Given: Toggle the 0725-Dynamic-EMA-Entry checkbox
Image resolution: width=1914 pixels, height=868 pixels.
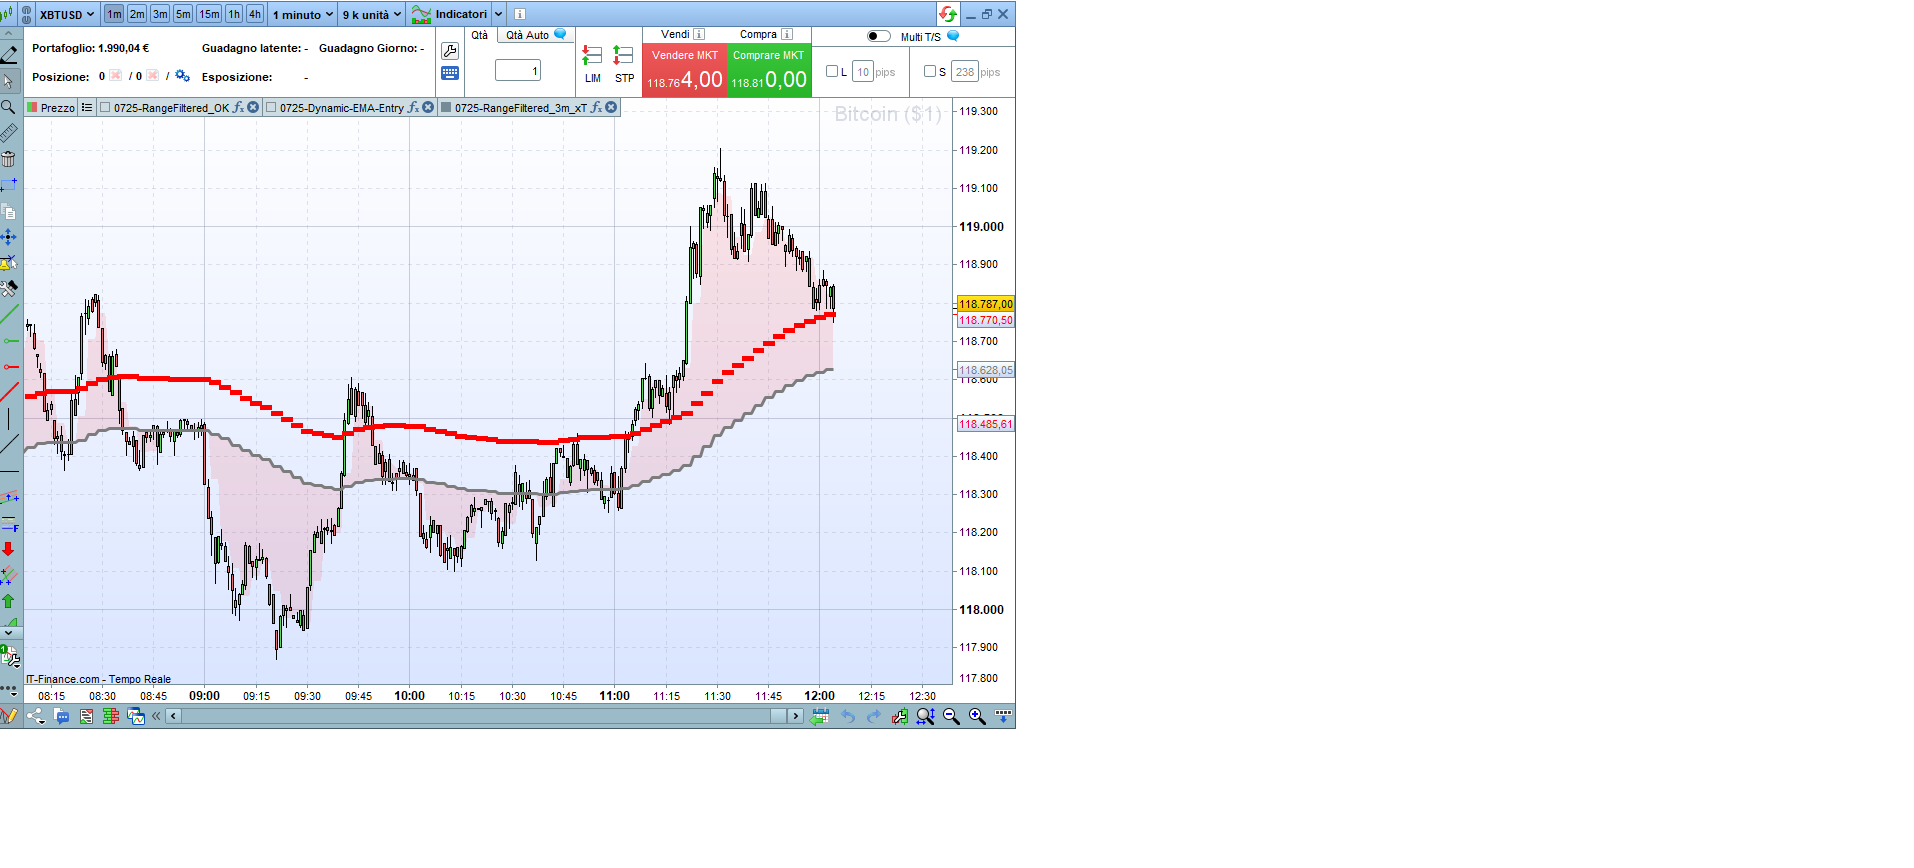Looking at the screenshot, I should pos(271,108).
